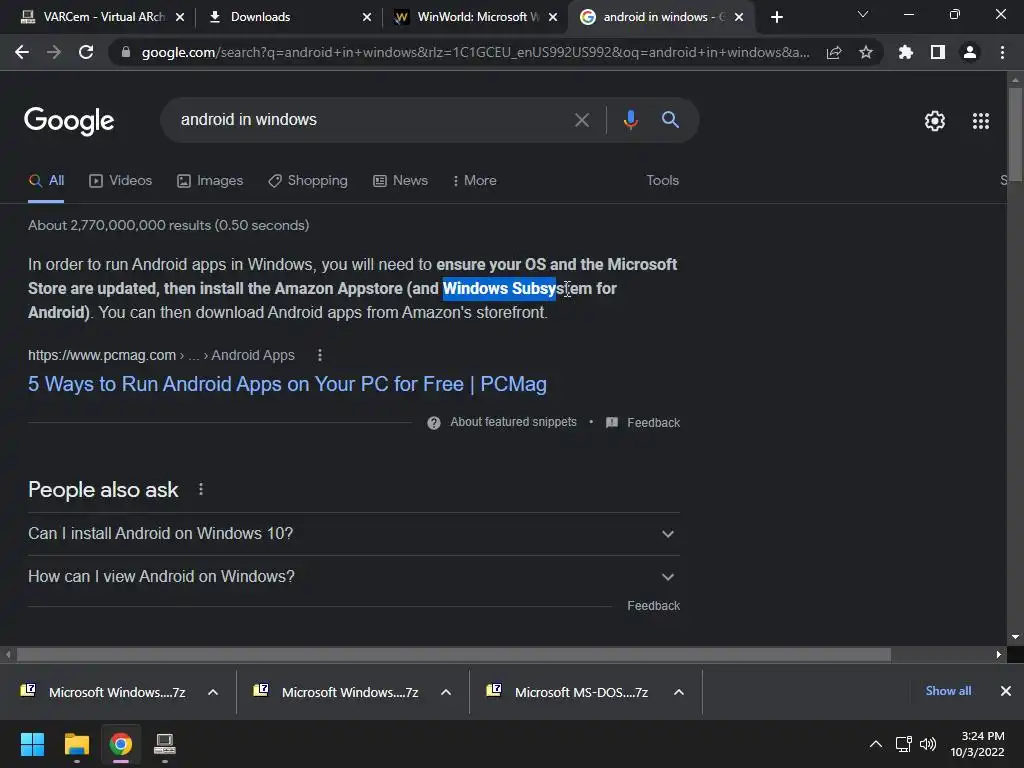Open the Chrome three-dot menu
This screenshot has width=1024, height=768.
[x=1002, y=52]
